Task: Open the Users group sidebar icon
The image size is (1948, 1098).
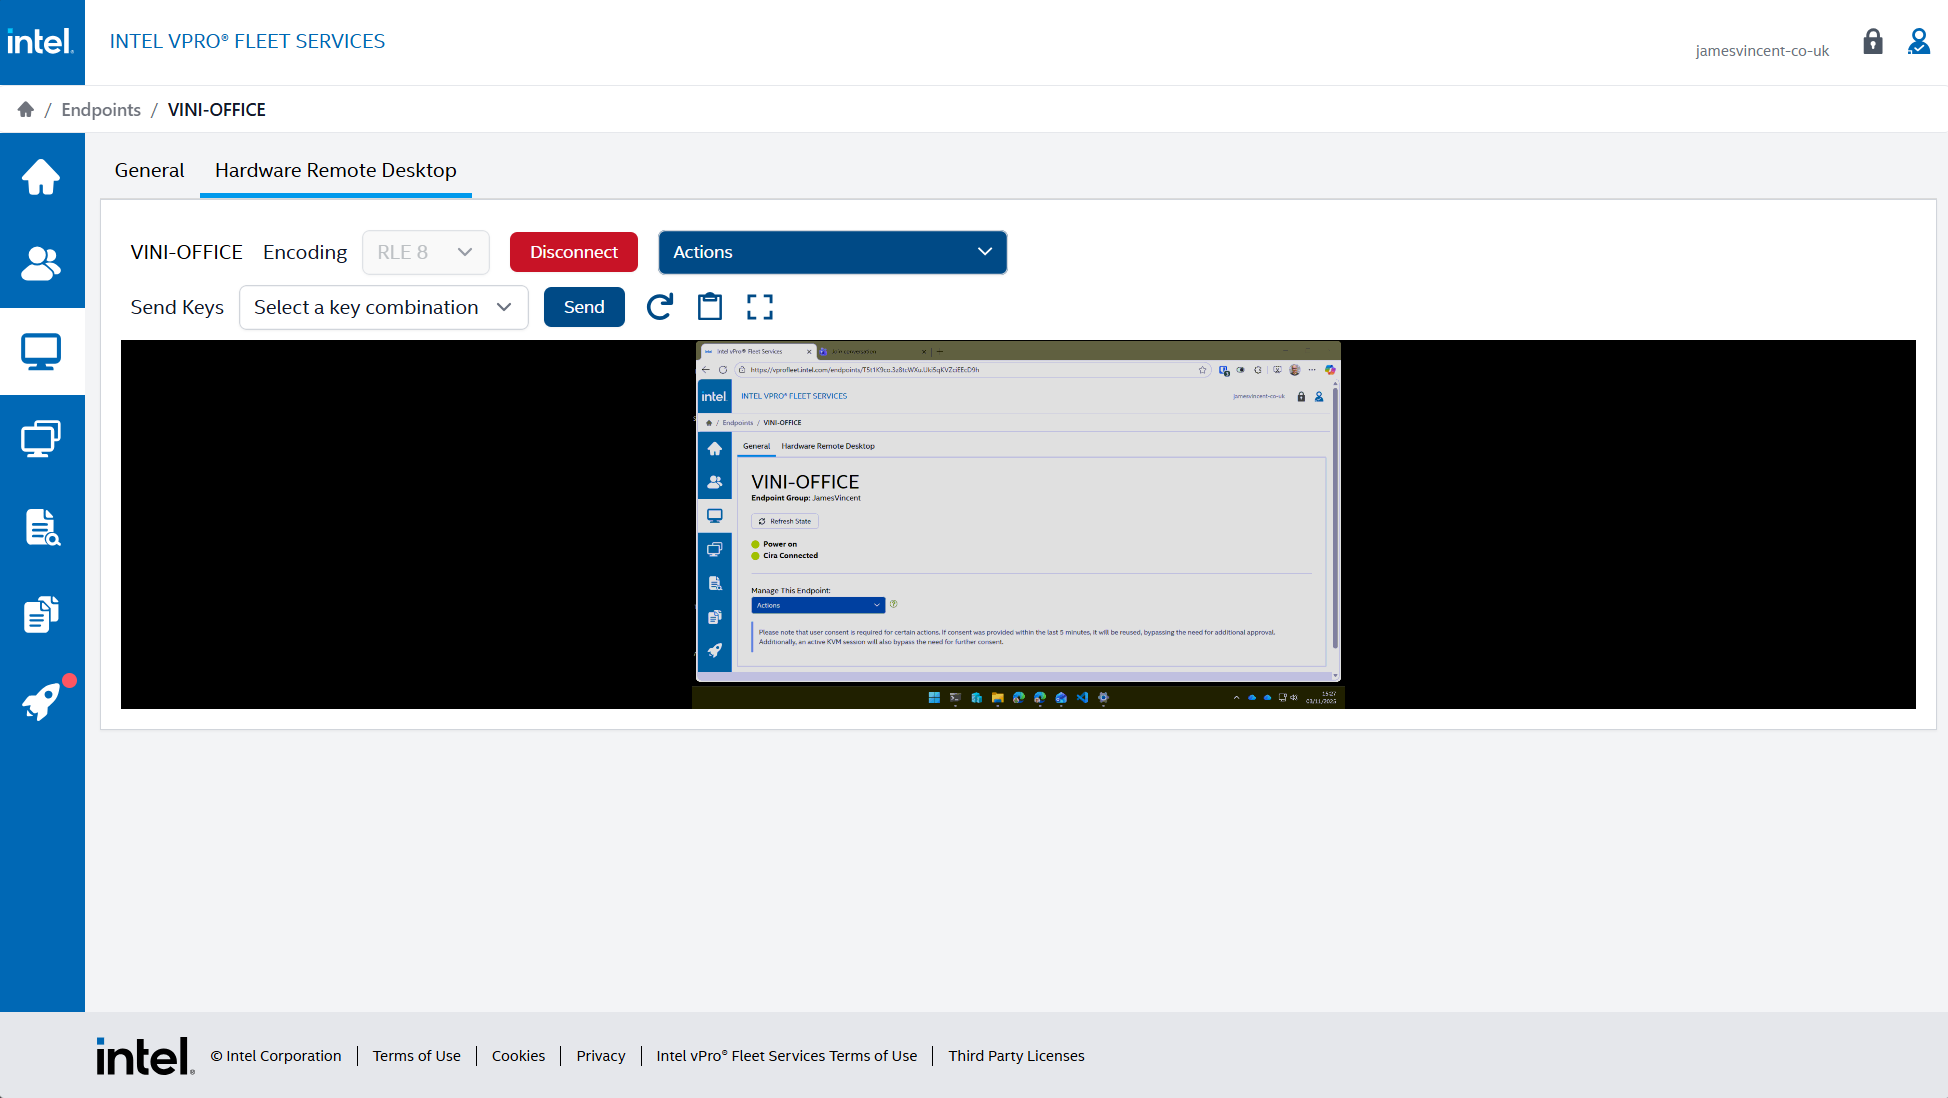Action: click(x=41, y=264)
